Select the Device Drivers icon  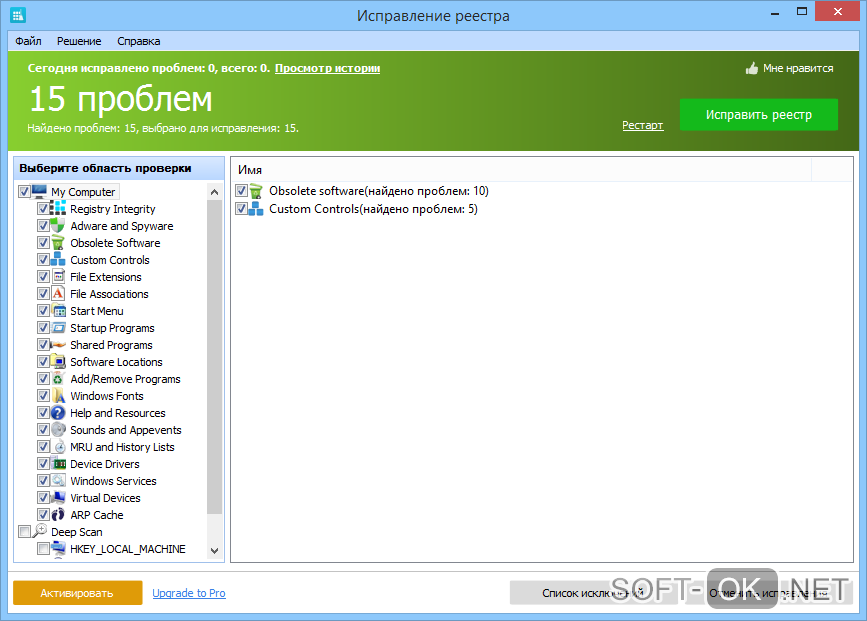58,464
